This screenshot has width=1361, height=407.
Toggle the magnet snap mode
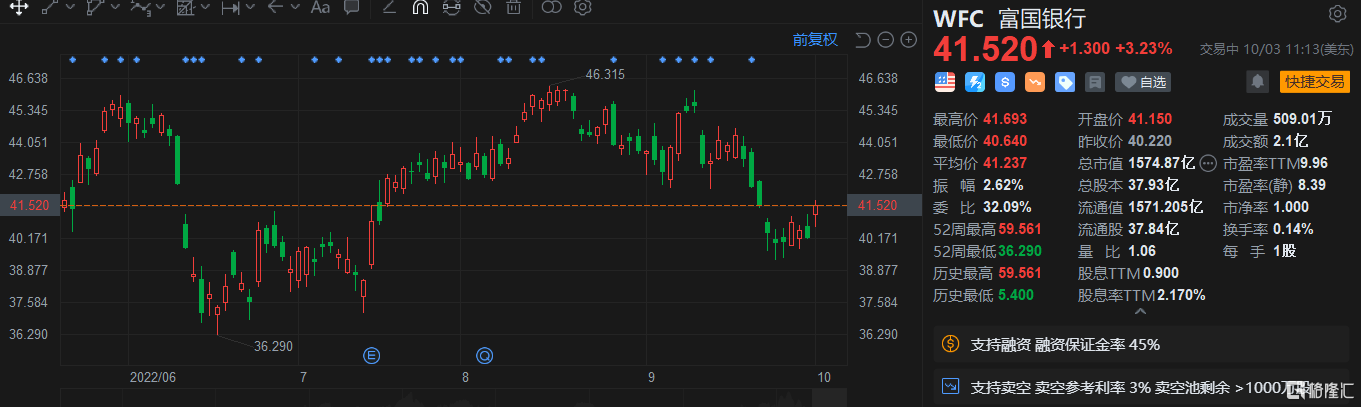420,8
